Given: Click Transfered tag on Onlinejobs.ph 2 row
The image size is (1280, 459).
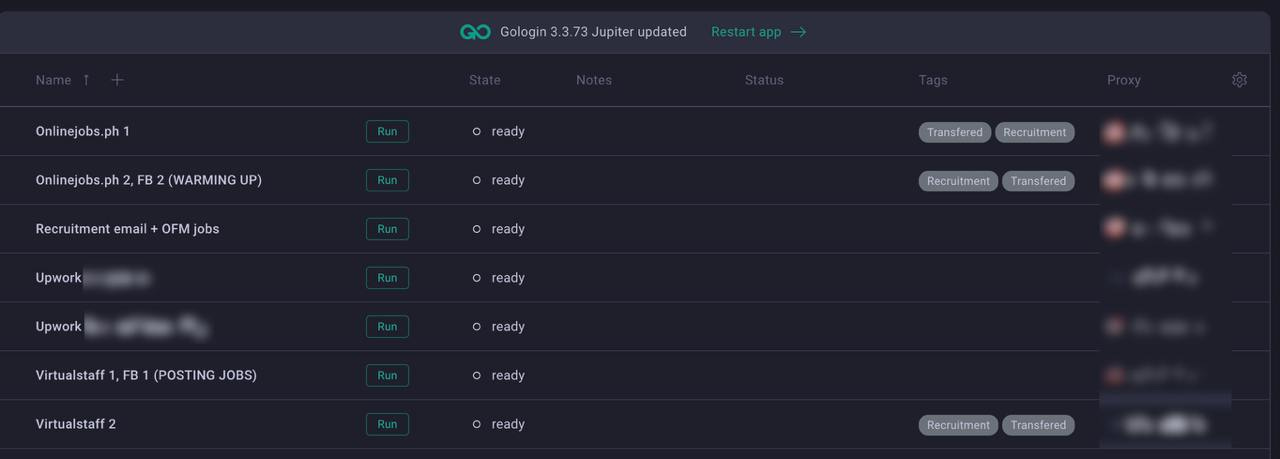Looking at the screenshot, I should (x=1038, y=181).
